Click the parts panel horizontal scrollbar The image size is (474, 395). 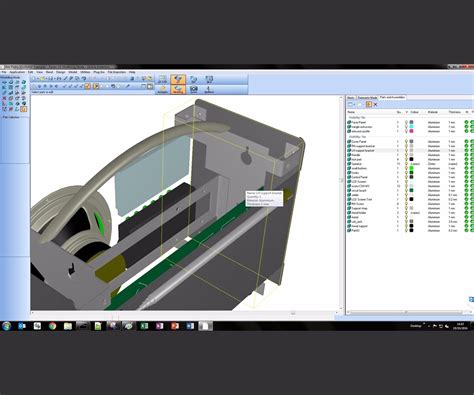click(x=407, y=312)
